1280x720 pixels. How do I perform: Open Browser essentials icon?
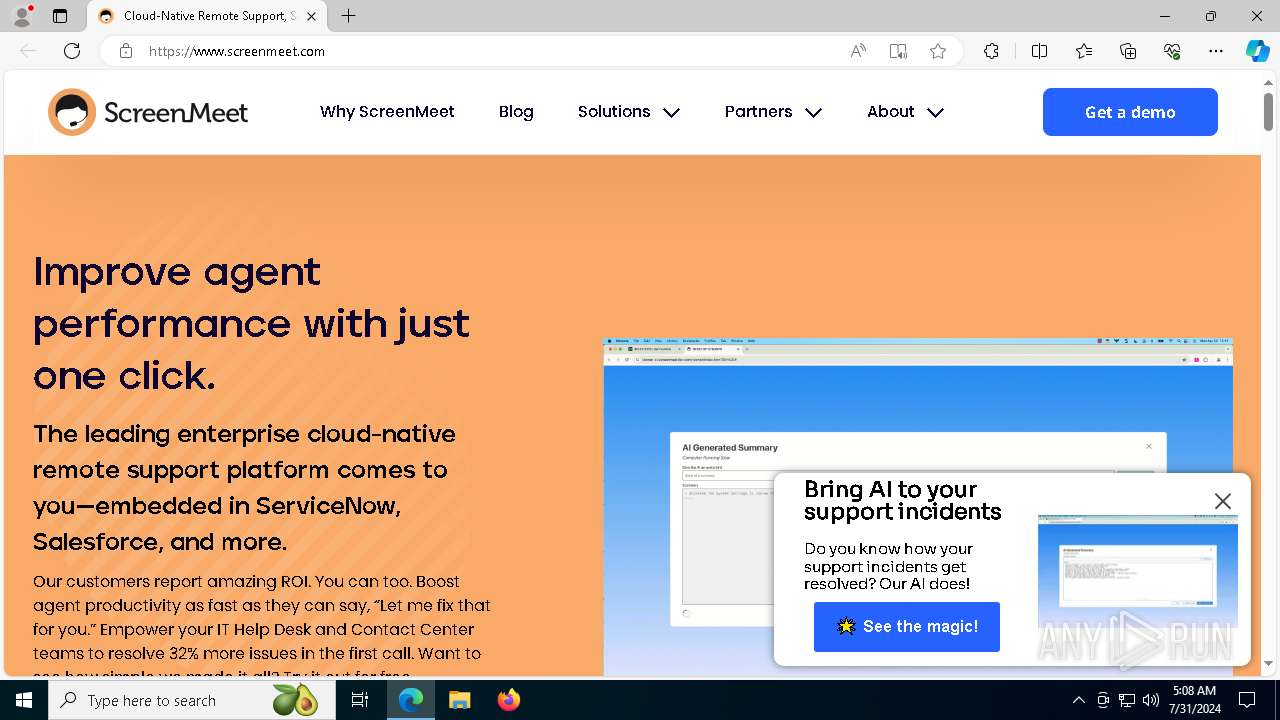pos(1172,51)
